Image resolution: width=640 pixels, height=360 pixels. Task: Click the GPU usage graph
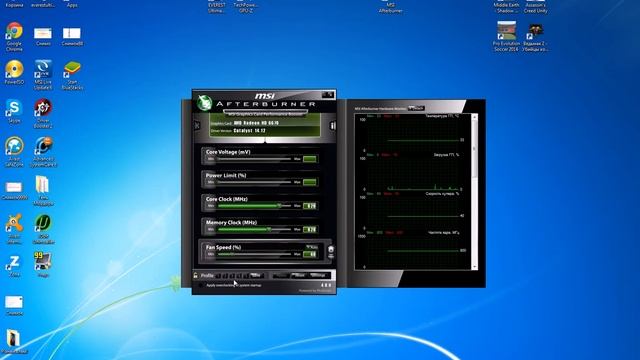414,172
